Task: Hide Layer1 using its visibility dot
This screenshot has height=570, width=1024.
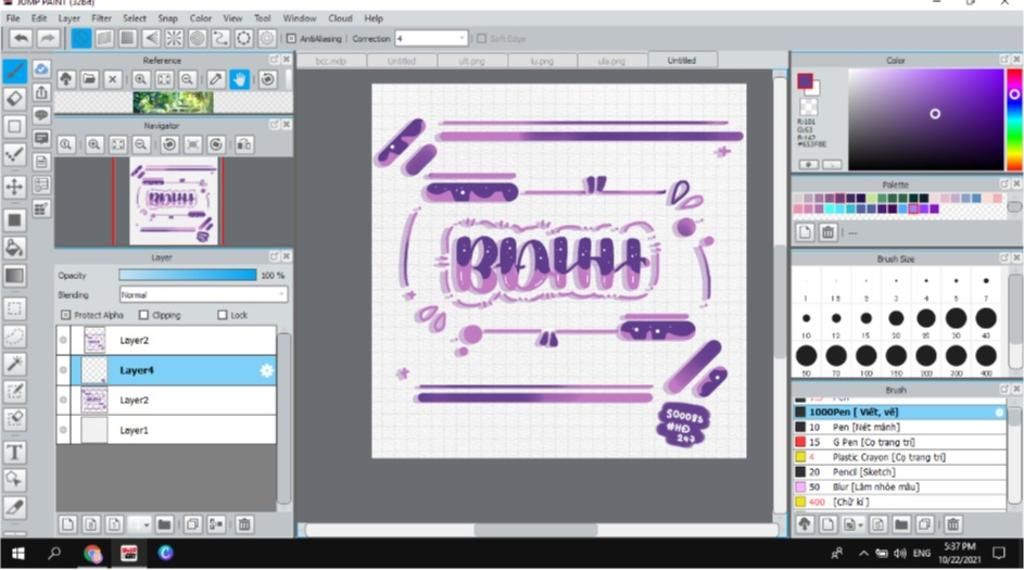Action: 63,430
